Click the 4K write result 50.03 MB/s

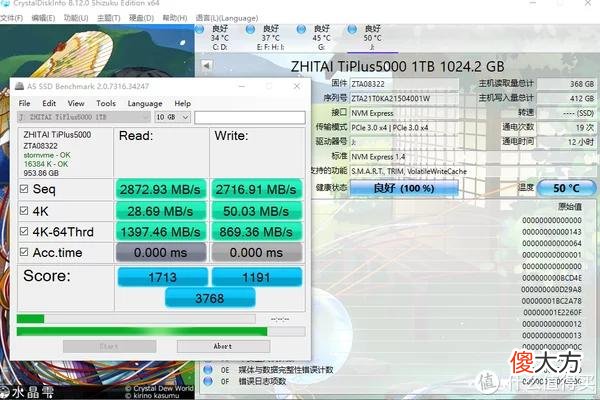256,211
